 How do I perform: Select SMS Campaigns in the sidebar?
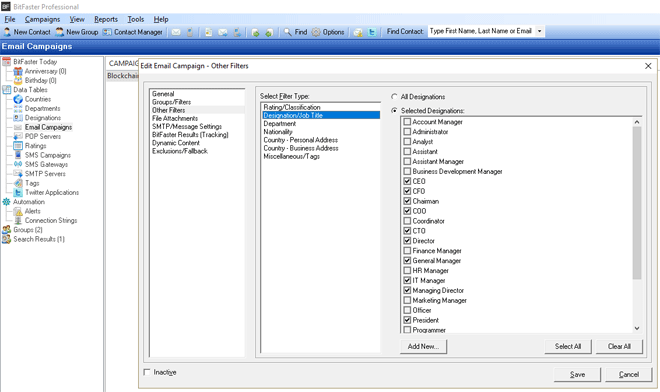pos(48,155)
